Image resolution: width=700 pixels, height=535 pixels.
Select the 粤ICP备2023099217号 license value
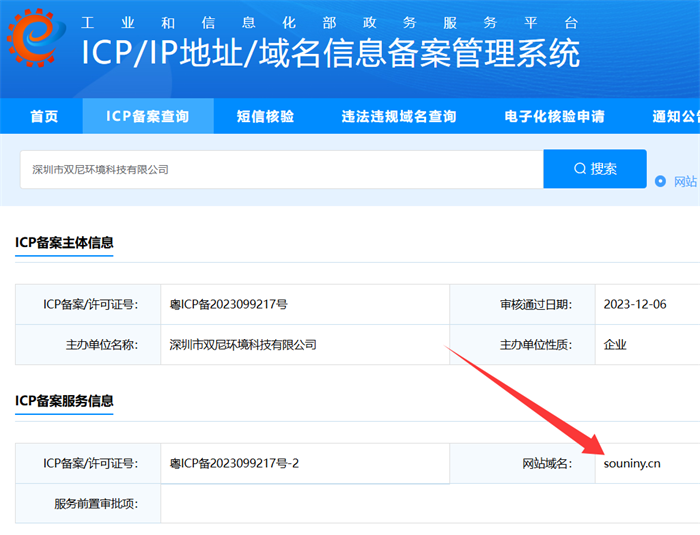[229, 305]
